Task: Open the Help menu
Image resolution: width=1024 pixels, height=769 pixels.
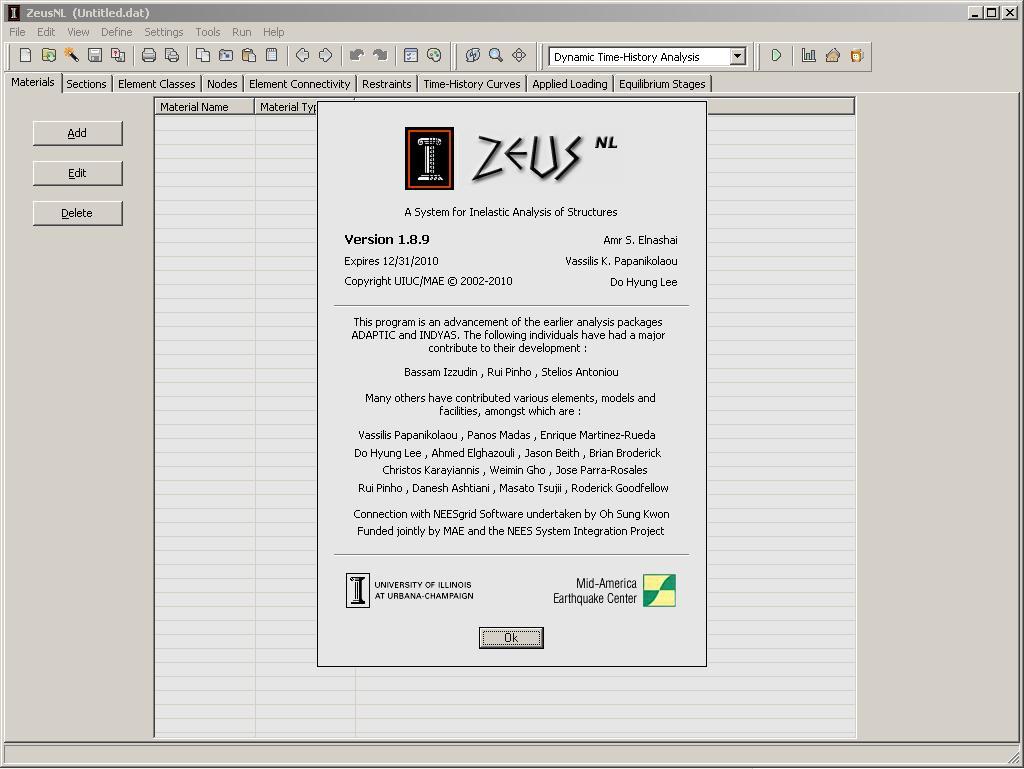Action: pyautogui.click(x=274, y=32)
